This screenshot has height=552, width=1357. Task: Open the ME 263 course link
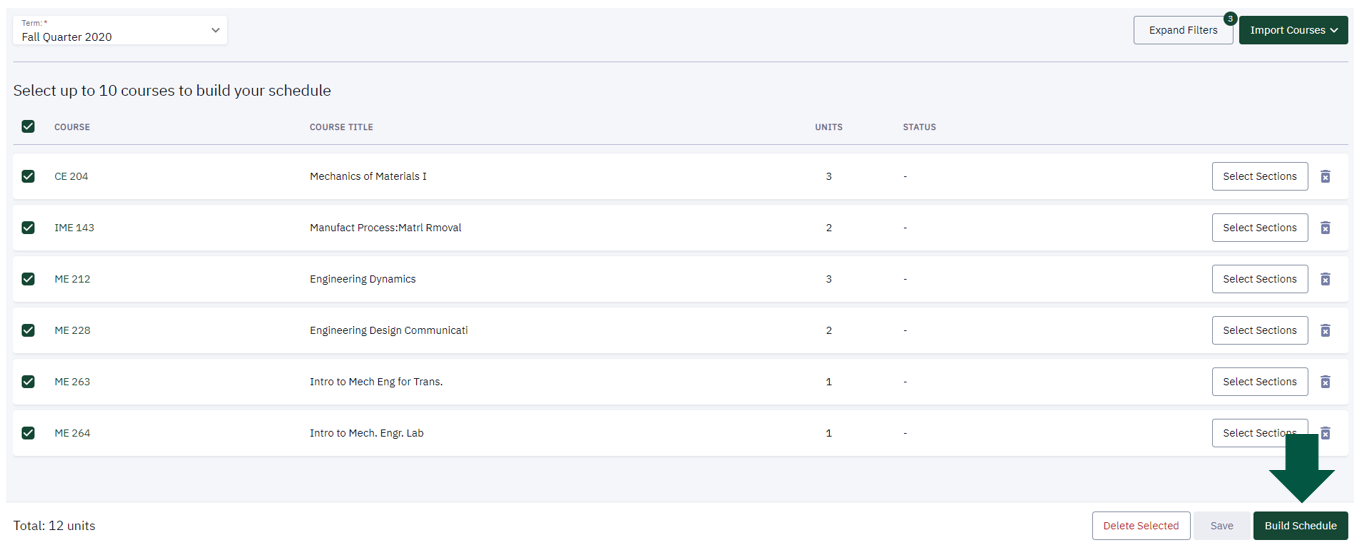[72, 382]
